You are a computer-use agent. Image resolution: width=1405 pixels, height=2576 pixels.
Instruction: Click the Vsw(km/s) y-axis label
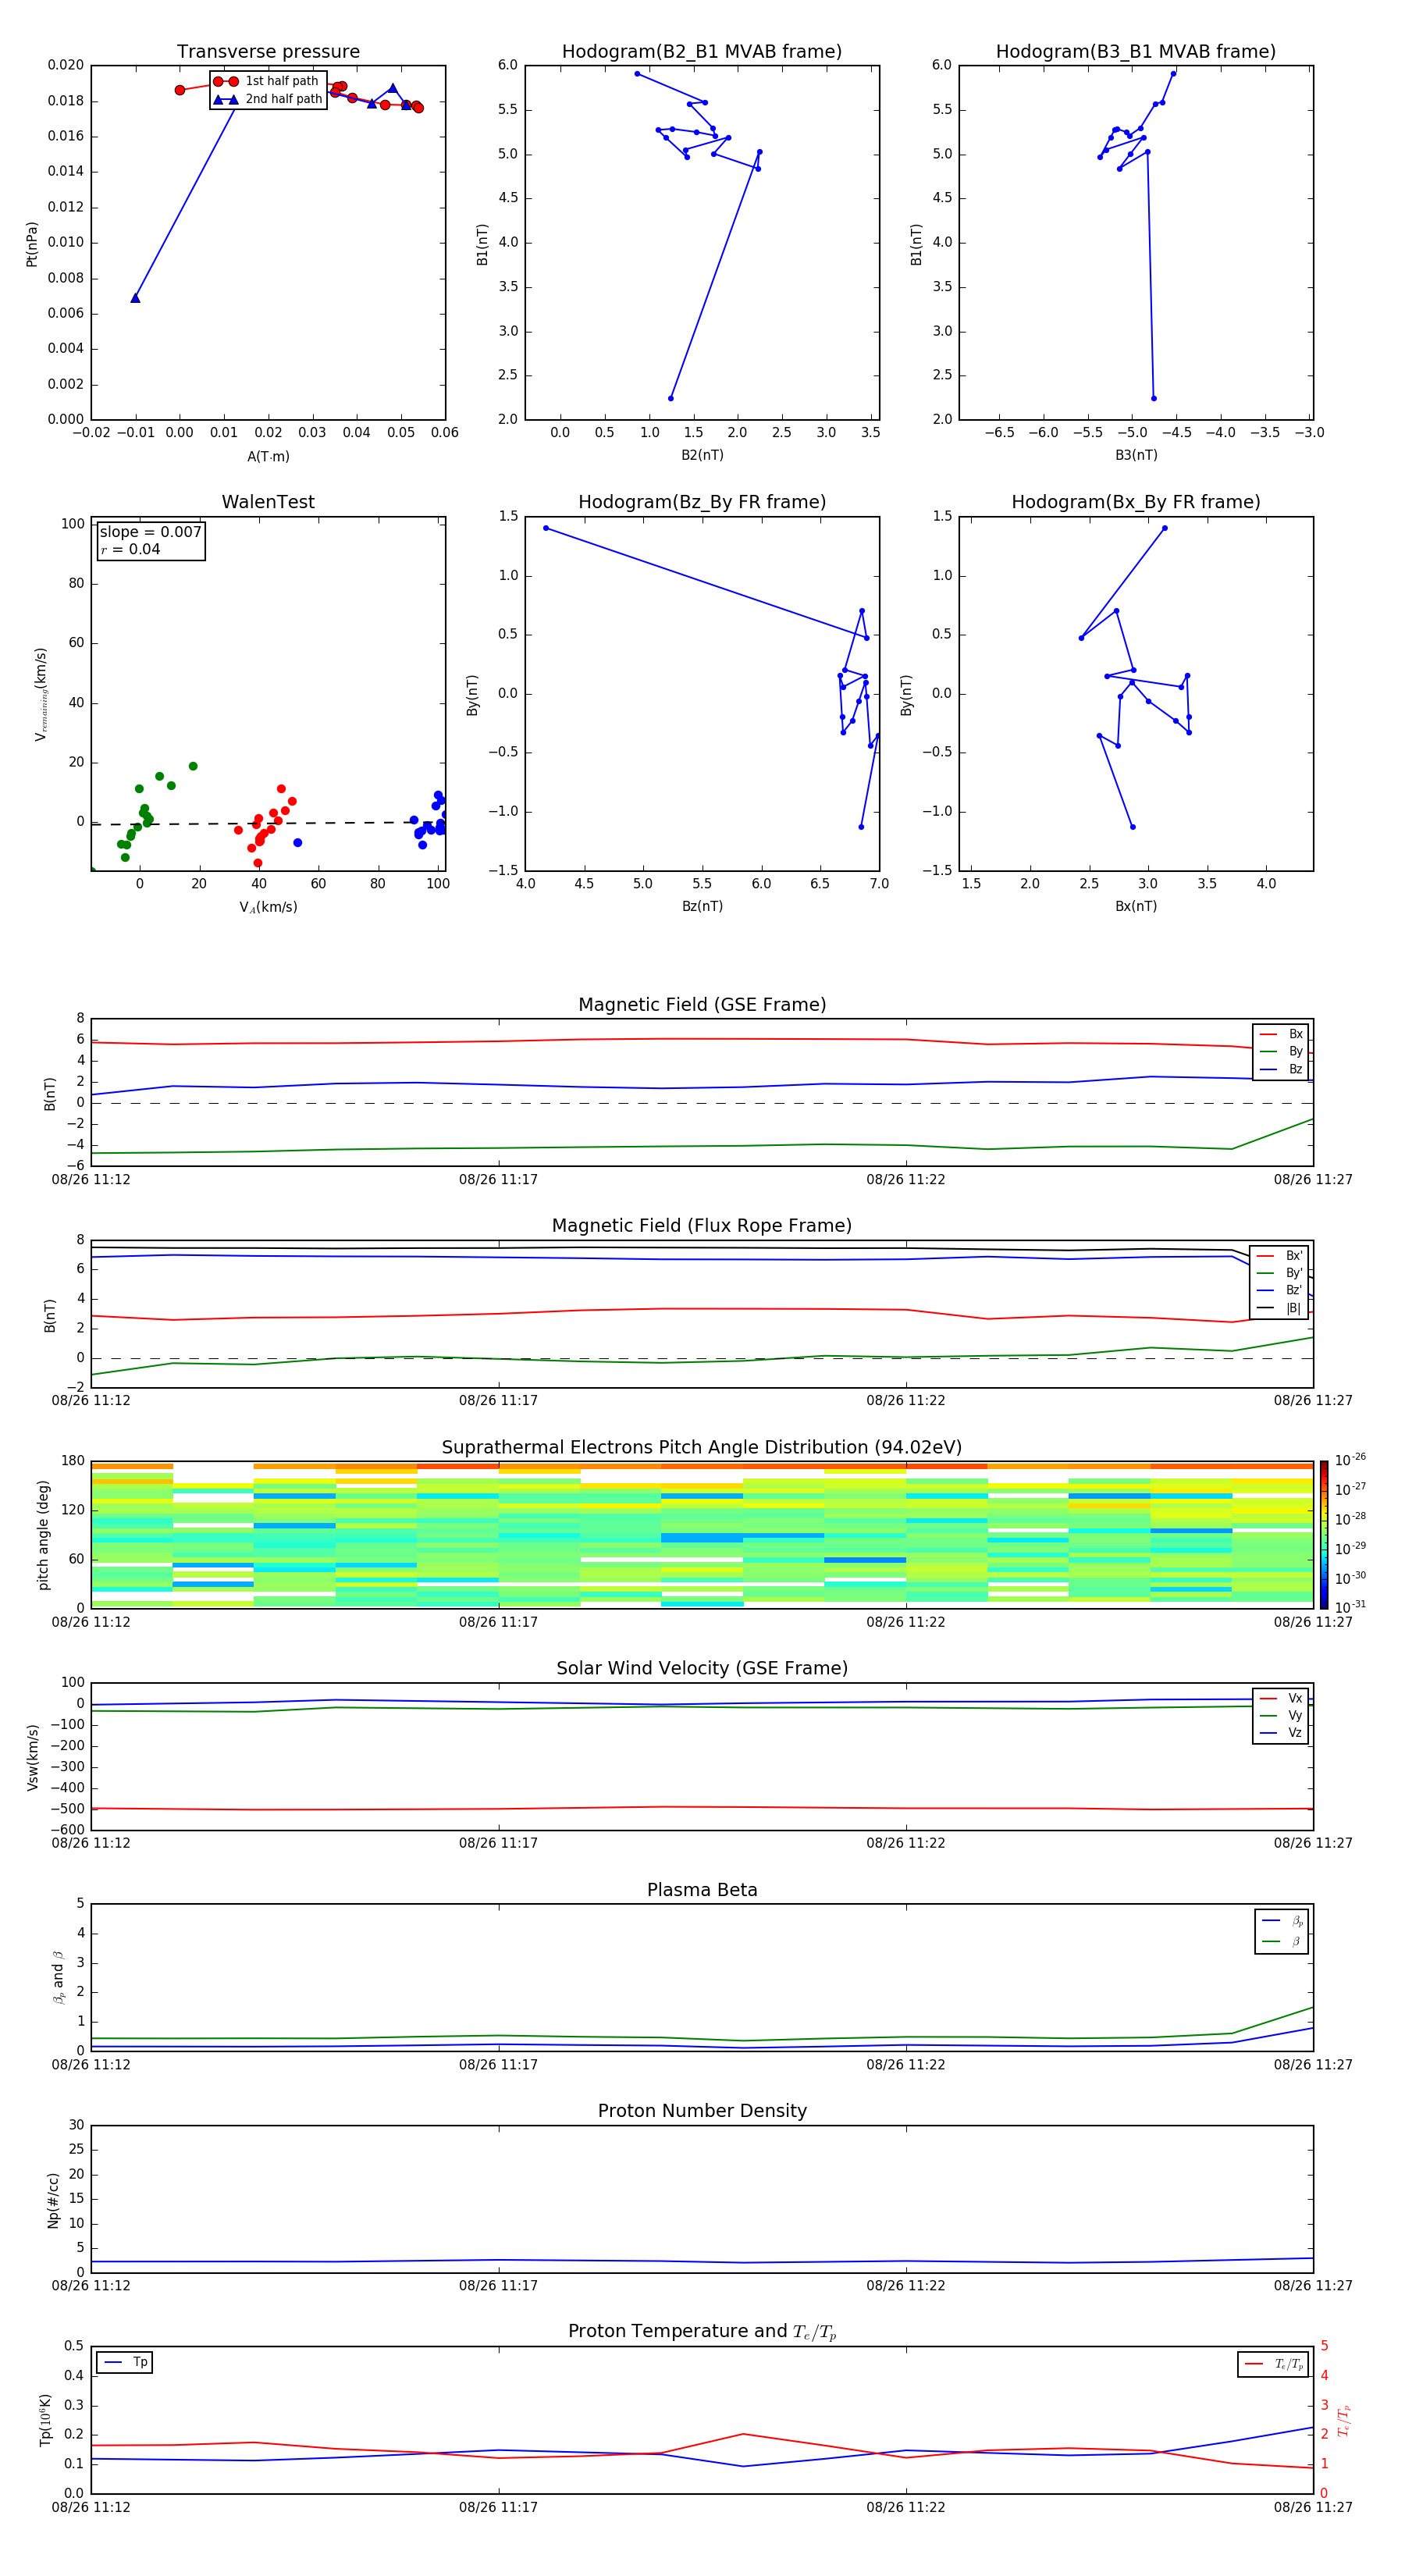pyautogui.click(x=32, y=1757)
